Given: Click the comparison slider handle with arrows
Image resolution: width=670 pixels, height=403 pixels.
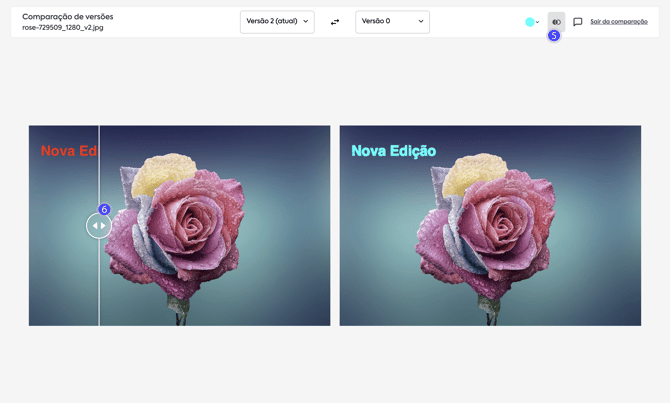Looking at the screenshot, I should click(99, 226).
